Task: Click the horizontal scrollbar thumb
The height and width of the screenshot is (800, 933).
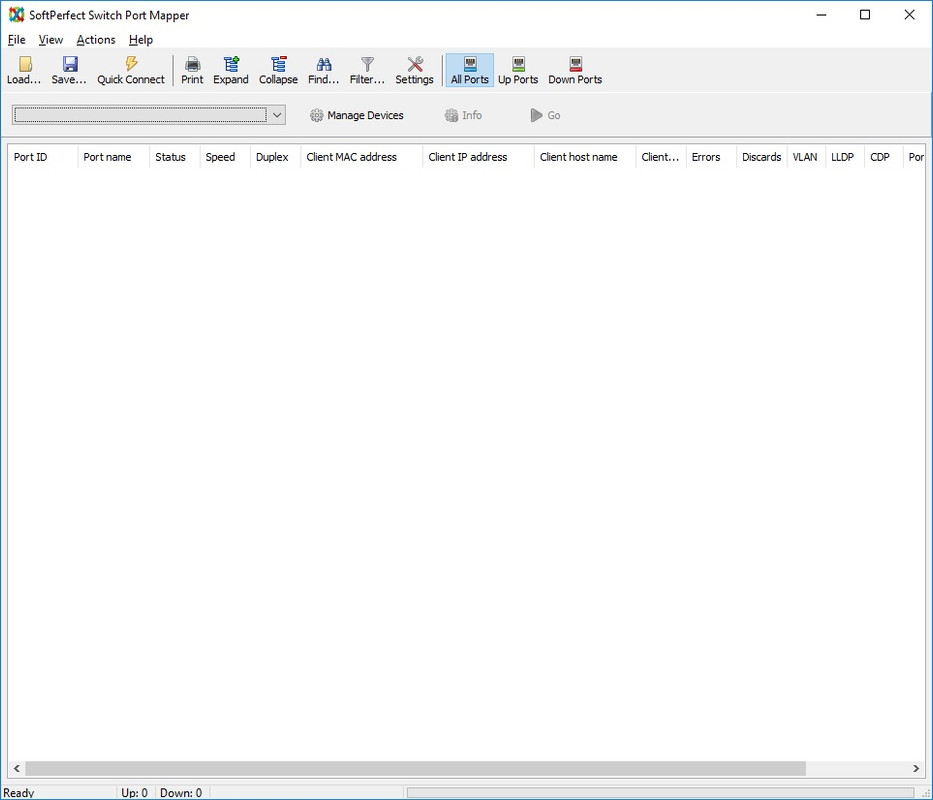Action: tap(415, 768)
